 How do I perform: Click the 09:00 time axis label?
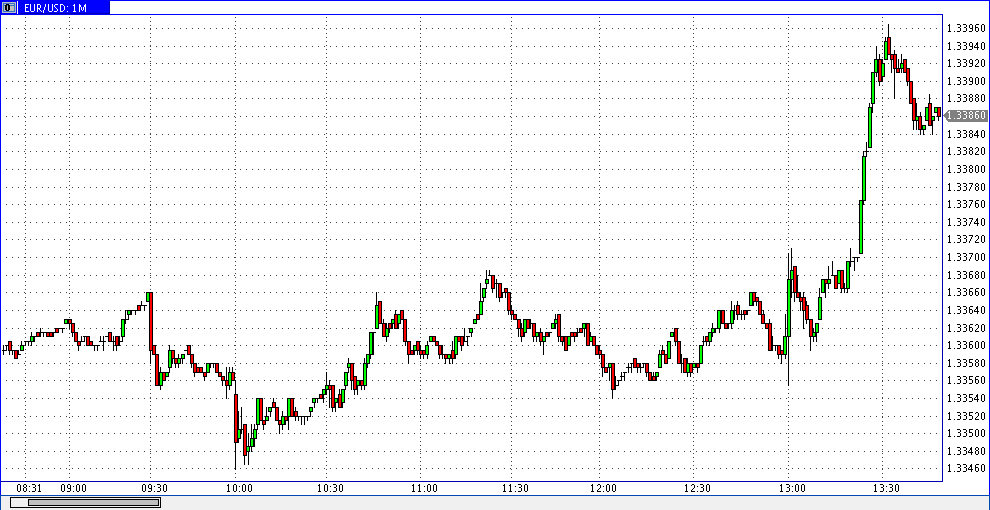point(73,489)
